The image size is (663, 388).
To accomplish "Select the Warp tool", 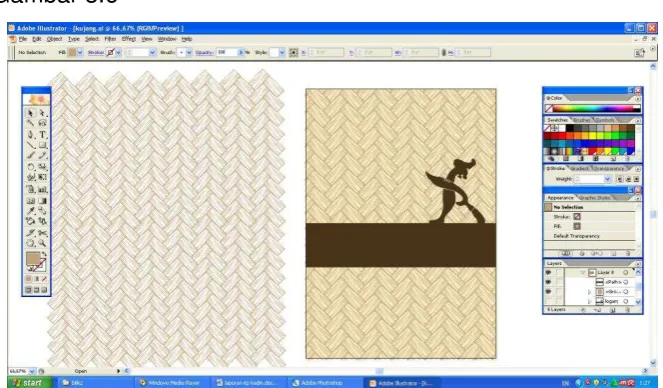I will tap(30, 177).
